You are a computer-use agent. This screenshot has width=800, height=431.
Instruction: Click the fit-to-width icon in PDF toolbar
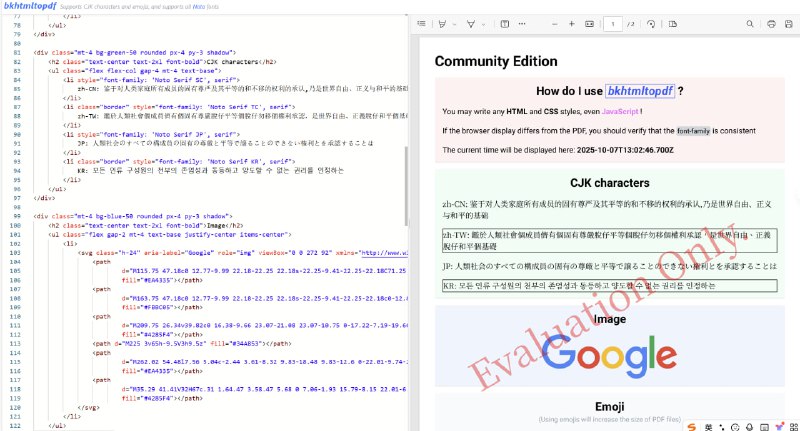(589, 24)
